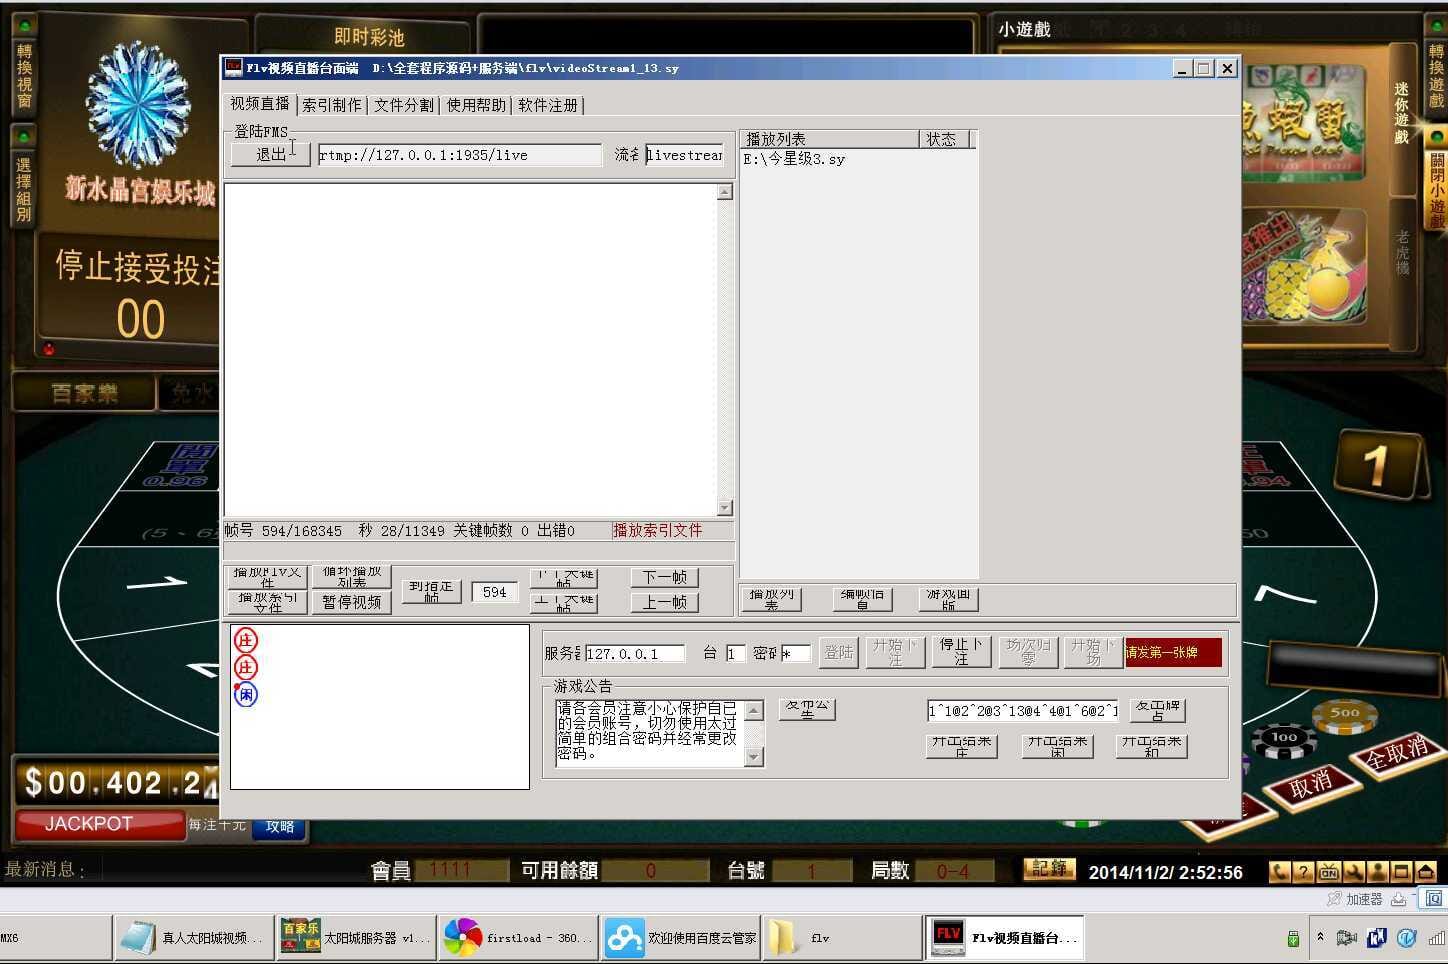
Task: Click the 攻略 strategy button
Action: click(280, 826)
